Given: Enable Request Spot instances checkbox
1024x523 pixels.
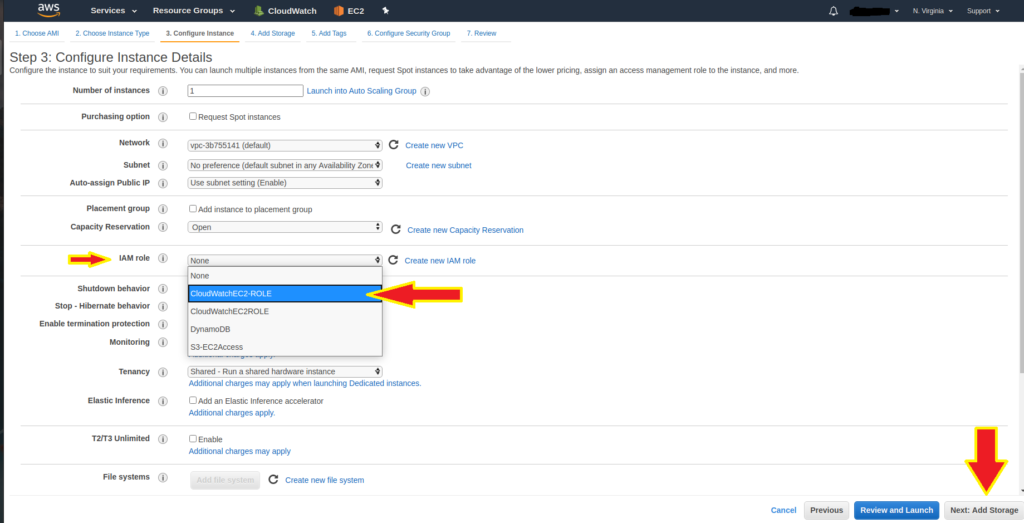Looking at the screenshot, I should tap(193, 117).
